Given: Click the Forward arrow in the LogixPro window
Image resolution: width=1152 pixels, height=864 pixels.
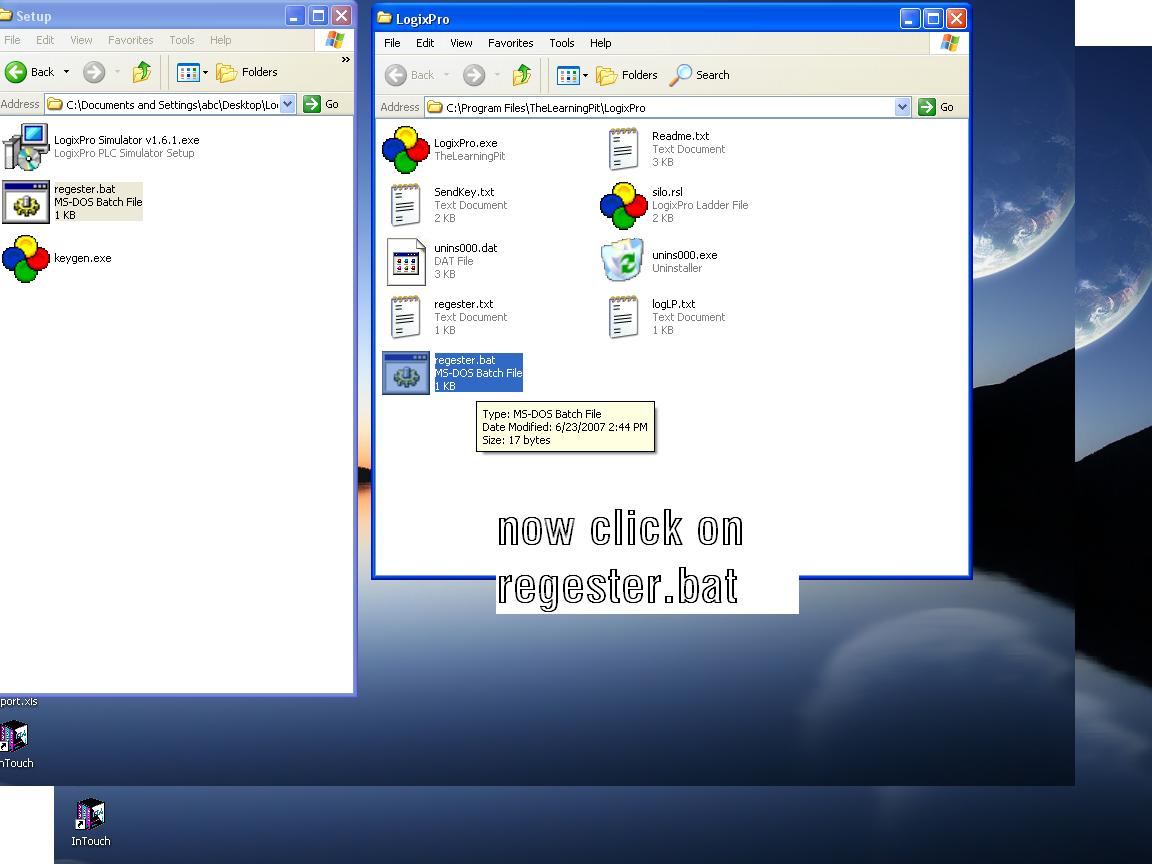Looking at the screenshot, I should click(x=474, y=75).
